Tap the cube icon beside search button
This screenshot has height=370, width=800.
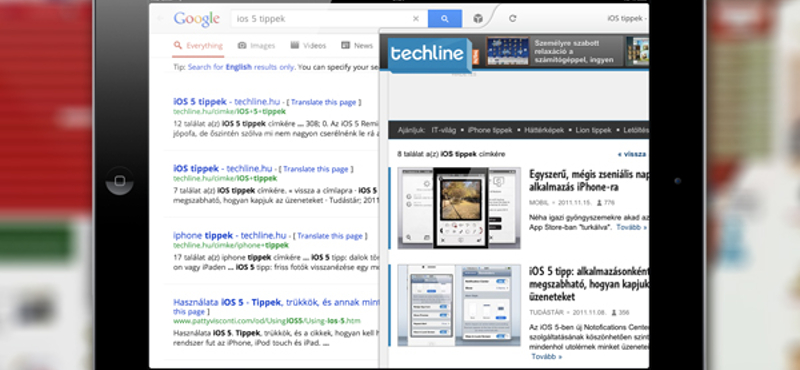click(x=478, y=19)
